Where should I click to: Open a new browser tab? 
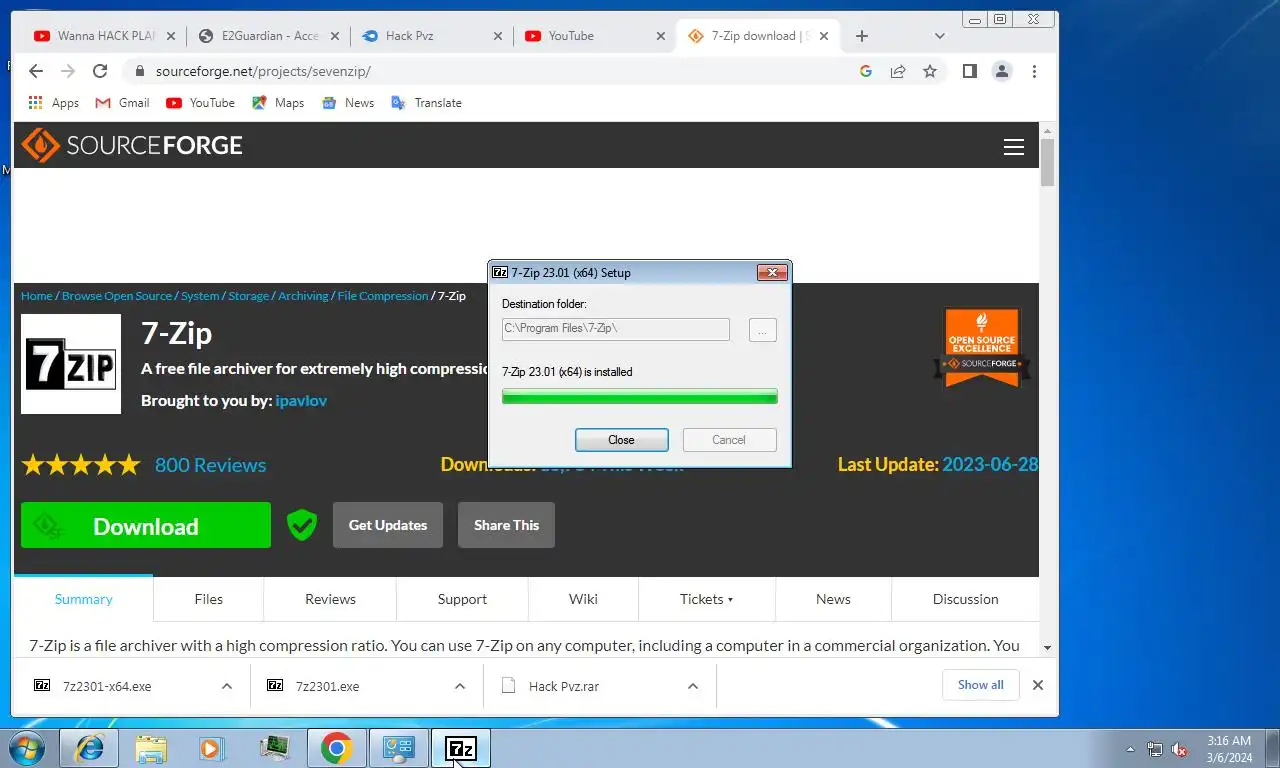coord(862,36)
